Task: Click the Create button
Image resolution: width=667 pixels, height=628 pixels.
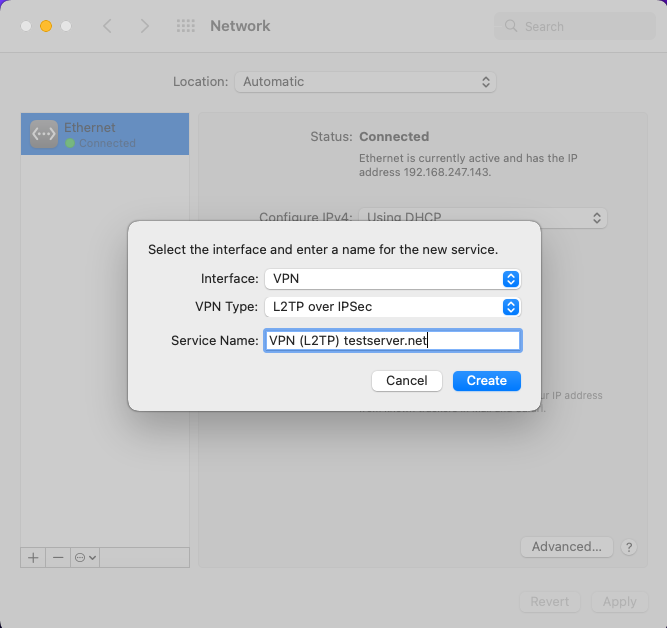Action: coord(487,380)
